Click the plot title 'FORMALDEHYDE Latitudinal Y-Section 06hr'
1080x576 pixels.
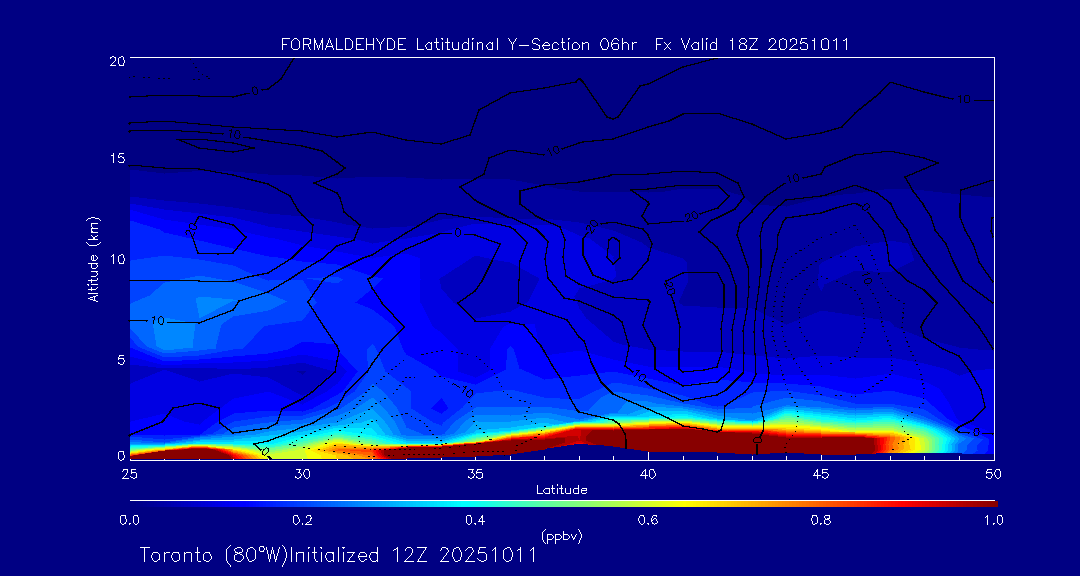point(461,45)
